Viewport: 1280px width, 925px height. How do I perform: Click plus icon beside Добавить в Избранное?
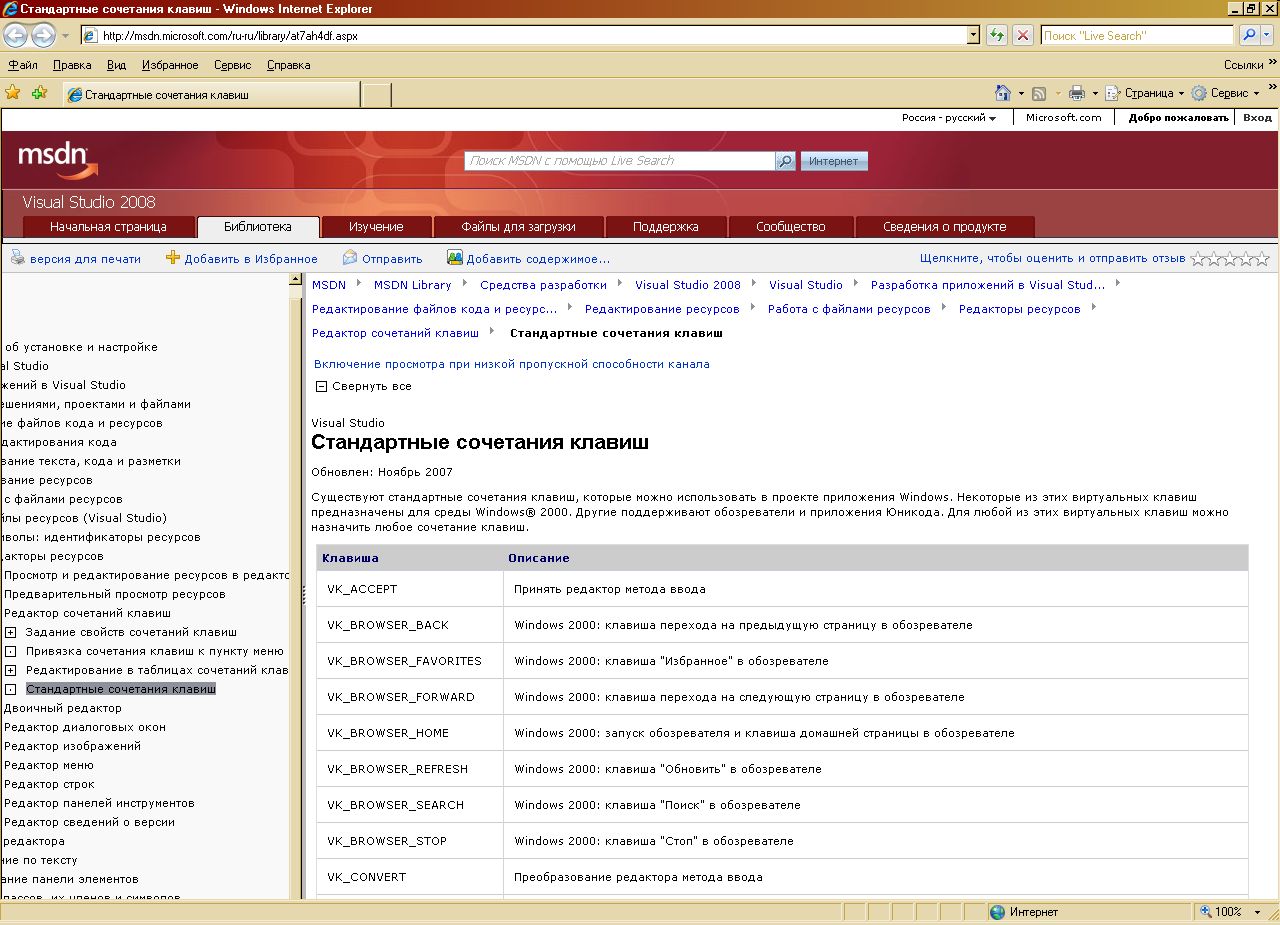(x=173, y=258)
